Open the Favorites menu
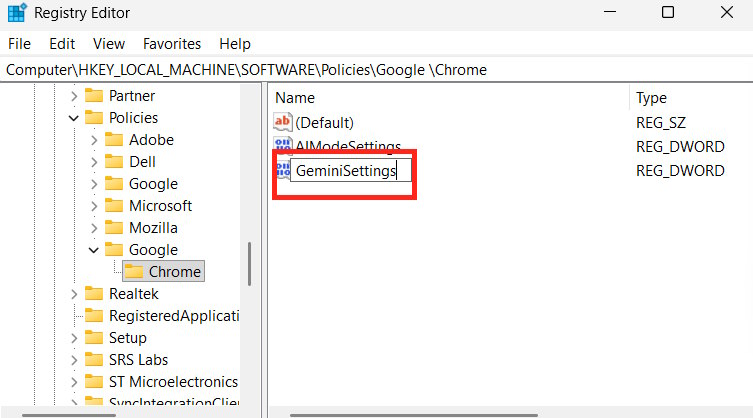753x418 pixels. point(172,44)
